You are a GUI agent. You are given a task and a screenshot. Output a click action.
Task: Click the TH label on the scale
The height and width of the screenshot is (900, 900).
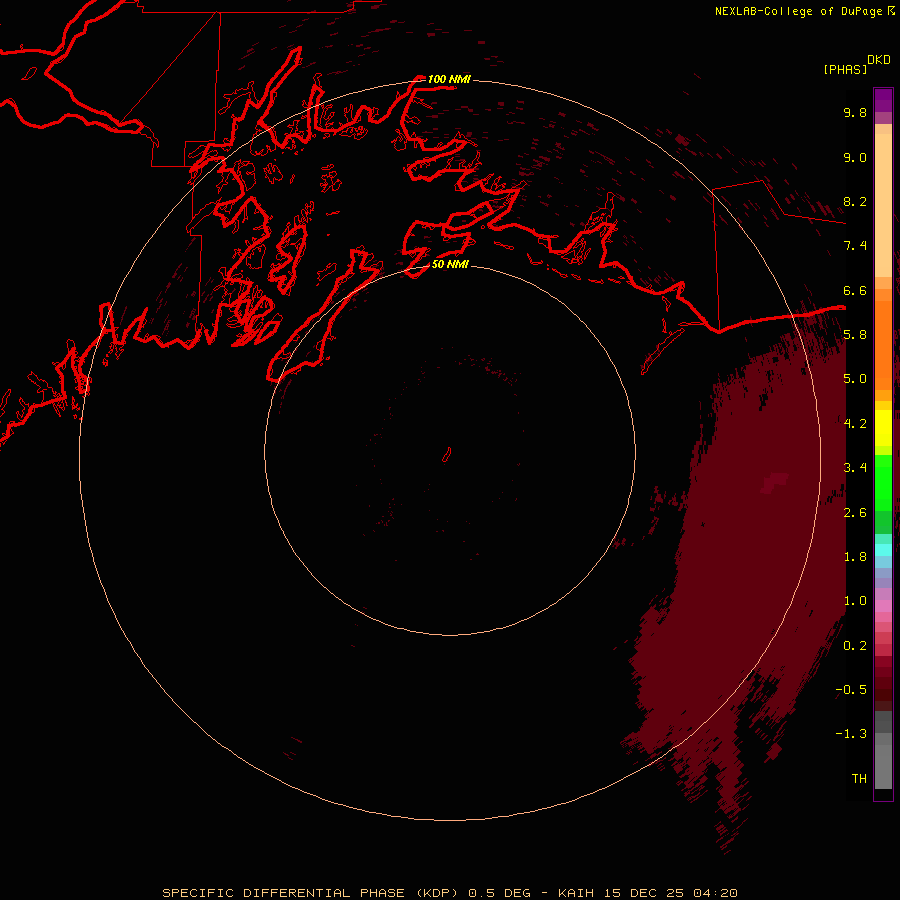pyautogui.click(x=859, y=779)
